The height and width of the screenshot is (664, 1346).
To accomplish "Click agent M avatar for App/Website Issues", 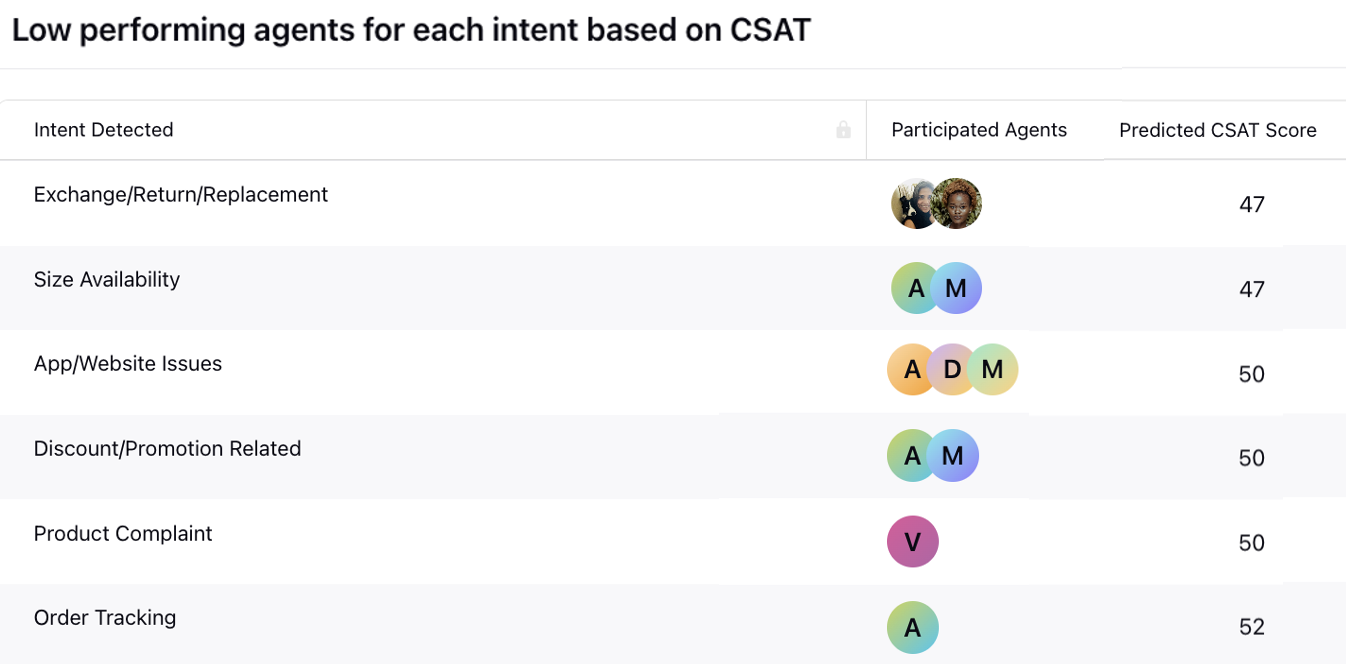I will 994,370.
